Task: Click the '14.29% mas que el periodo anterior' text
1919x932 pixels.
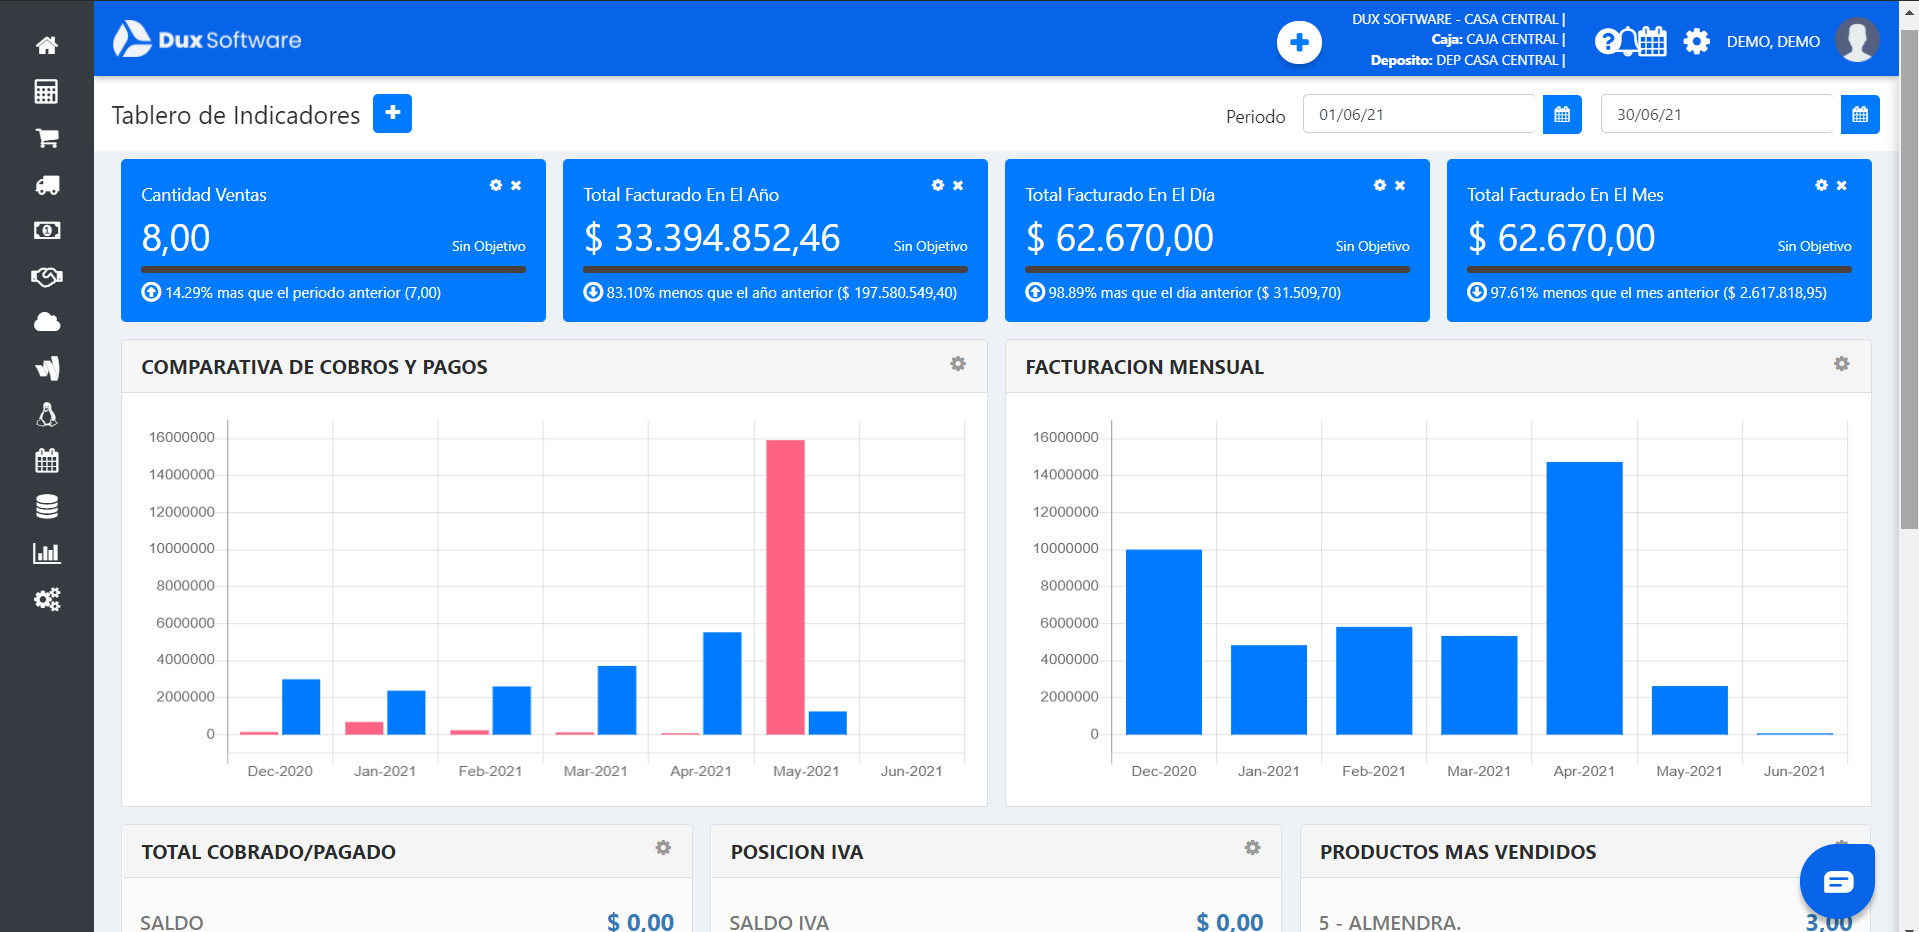Action: click(303, 293)
